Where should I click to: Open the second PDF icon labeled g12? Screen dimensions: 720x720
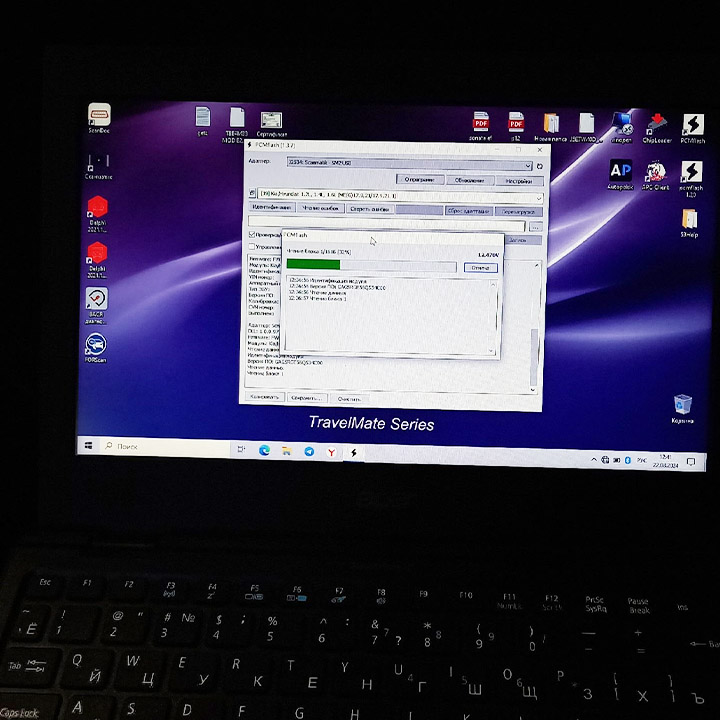(516, 126)
